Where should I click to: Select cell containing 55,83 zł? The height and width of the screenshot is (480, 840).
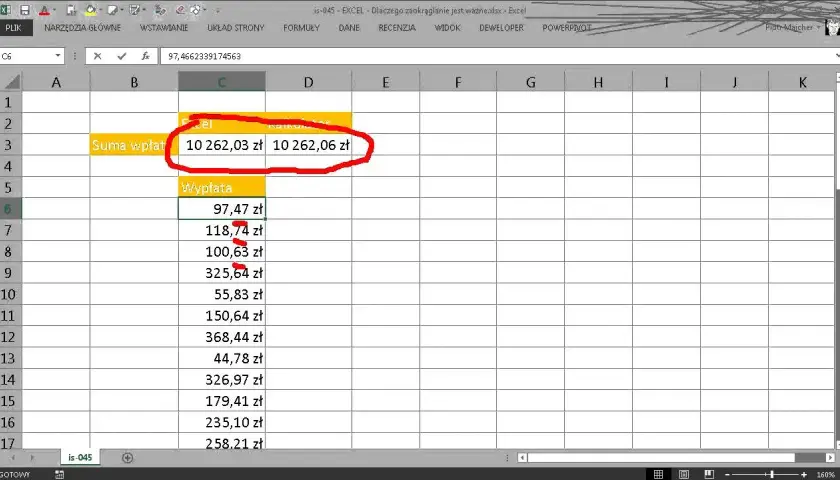pyautogui.click(x=222, y=294)
